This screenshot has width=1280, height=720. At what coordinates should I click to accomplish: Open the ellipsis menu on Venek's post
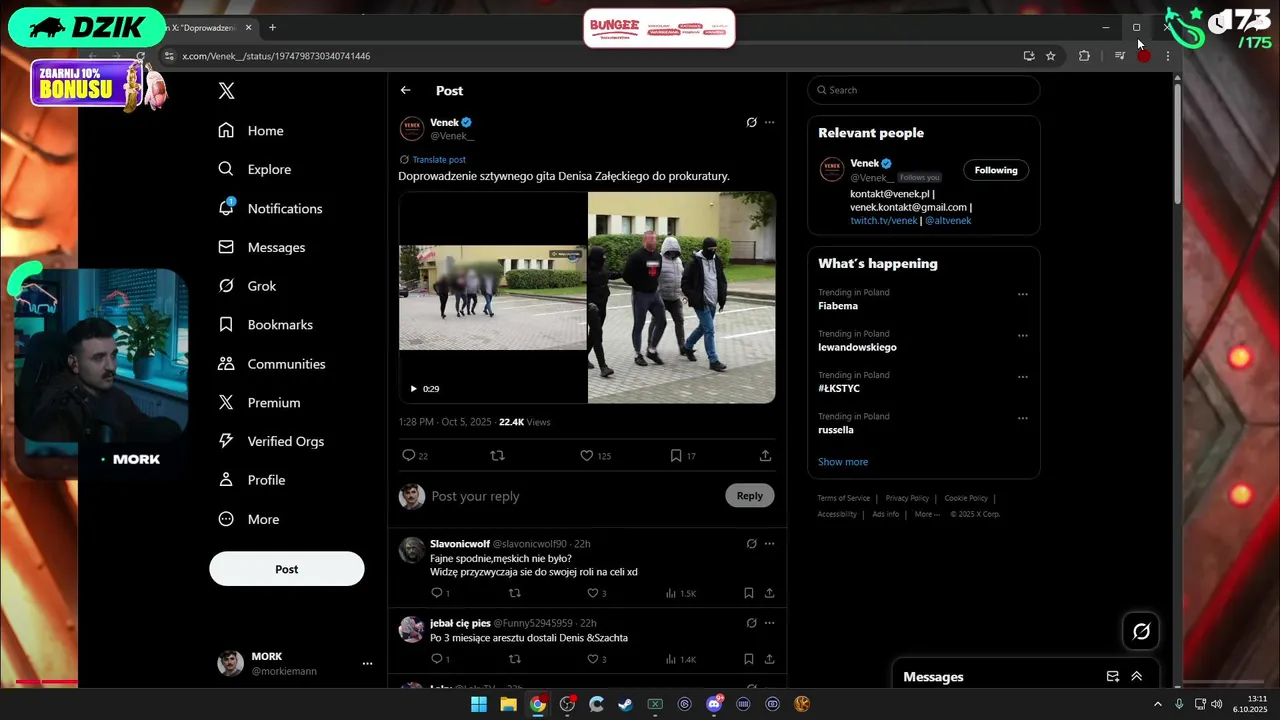[769, 123]
